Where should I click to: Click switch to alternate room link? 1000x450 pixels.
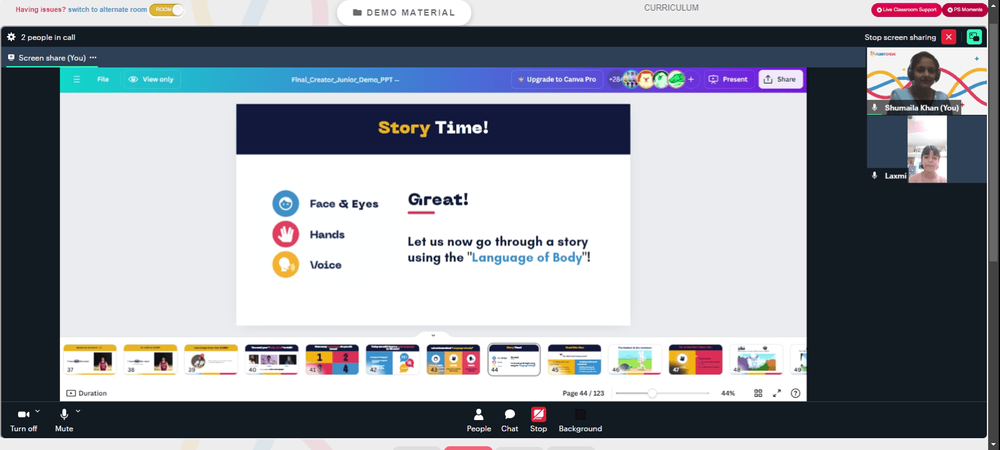tap(107, 10)
